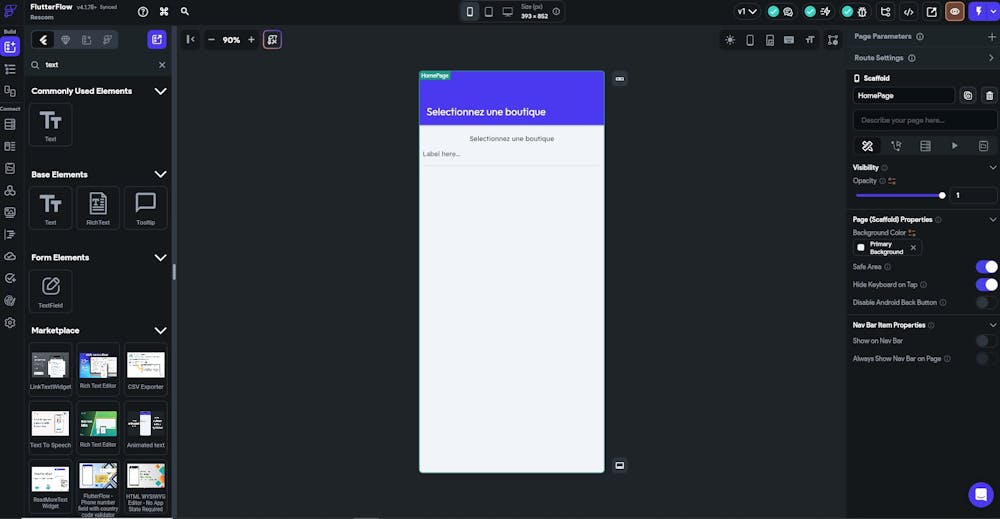Click the purple lightning run button
Image resolution: width=1000 pixels, height=519 pixels.
979,11
